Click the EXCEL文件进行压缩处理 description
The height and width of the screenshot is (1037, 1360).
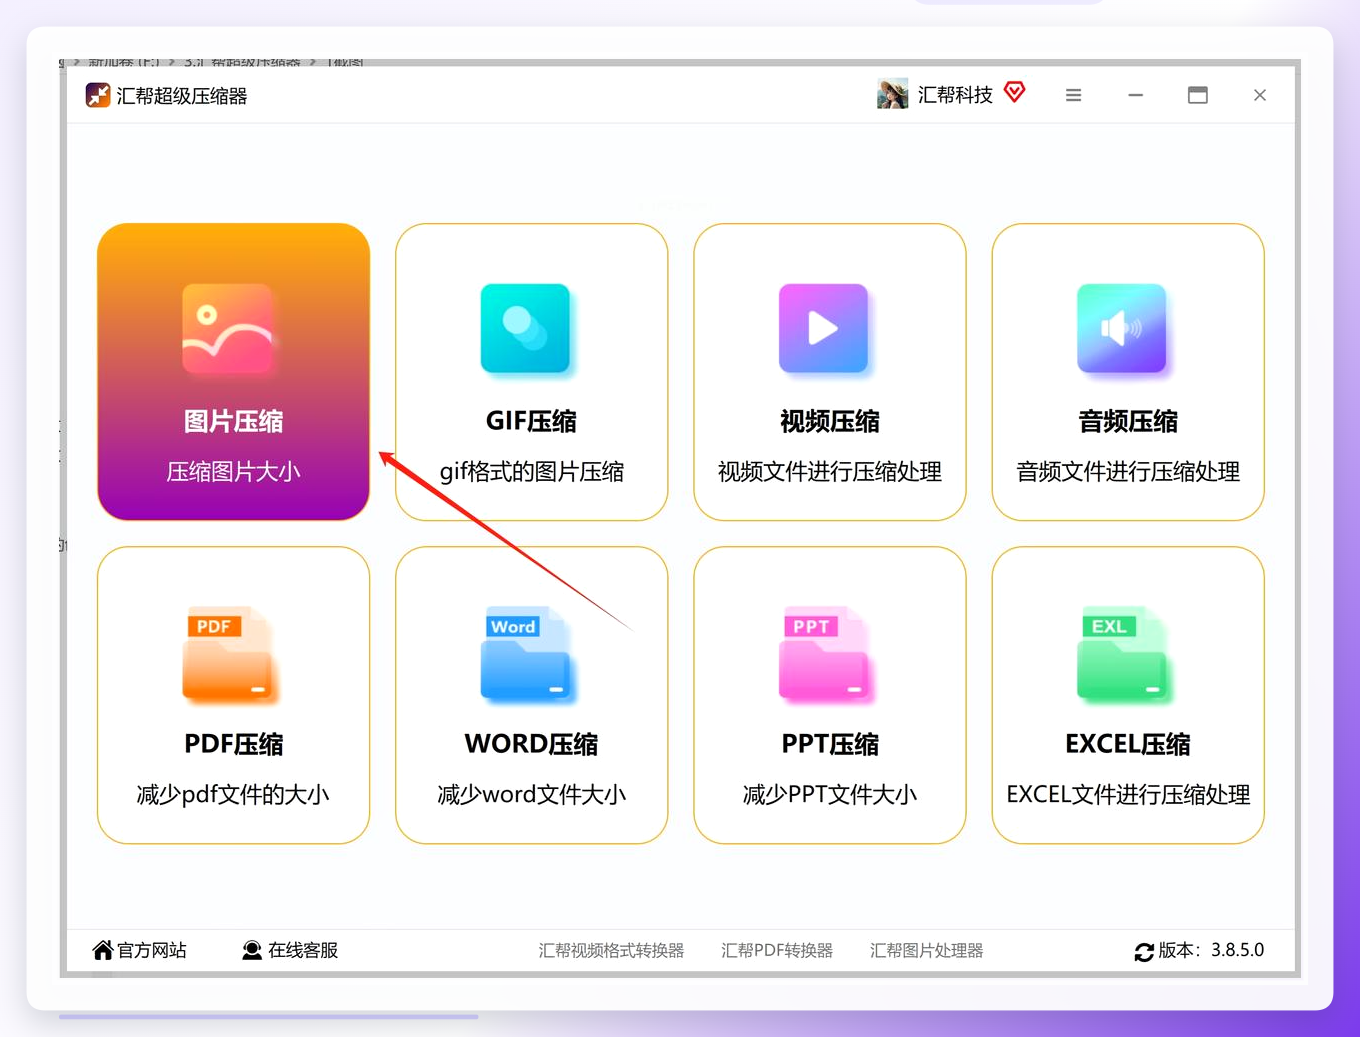point(1128,795)
